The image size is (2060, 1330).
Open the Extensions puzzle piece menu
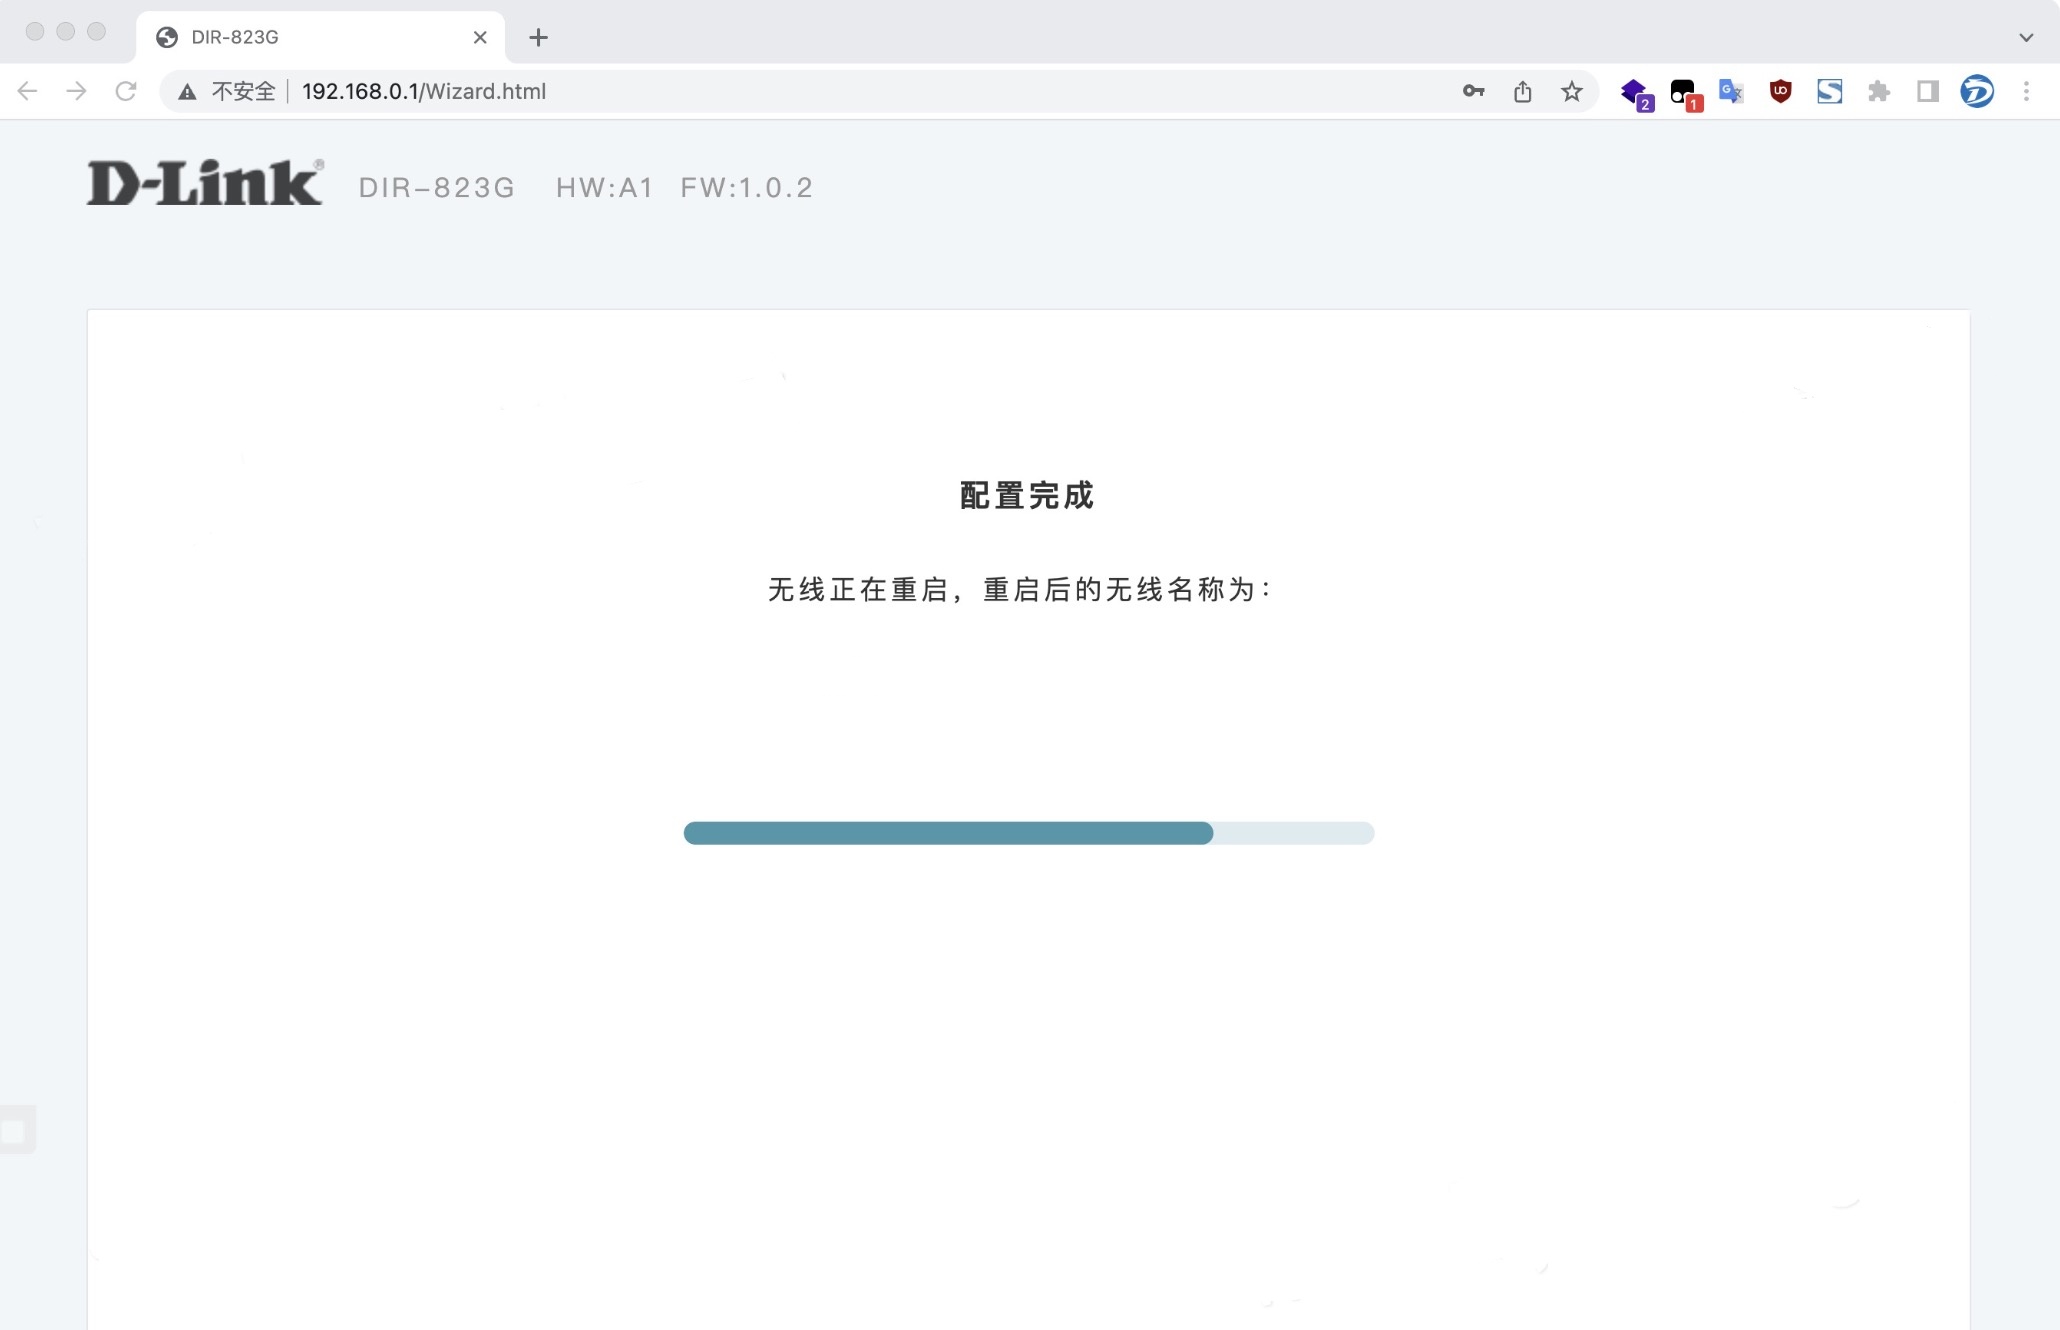(x=1879, y=91)
